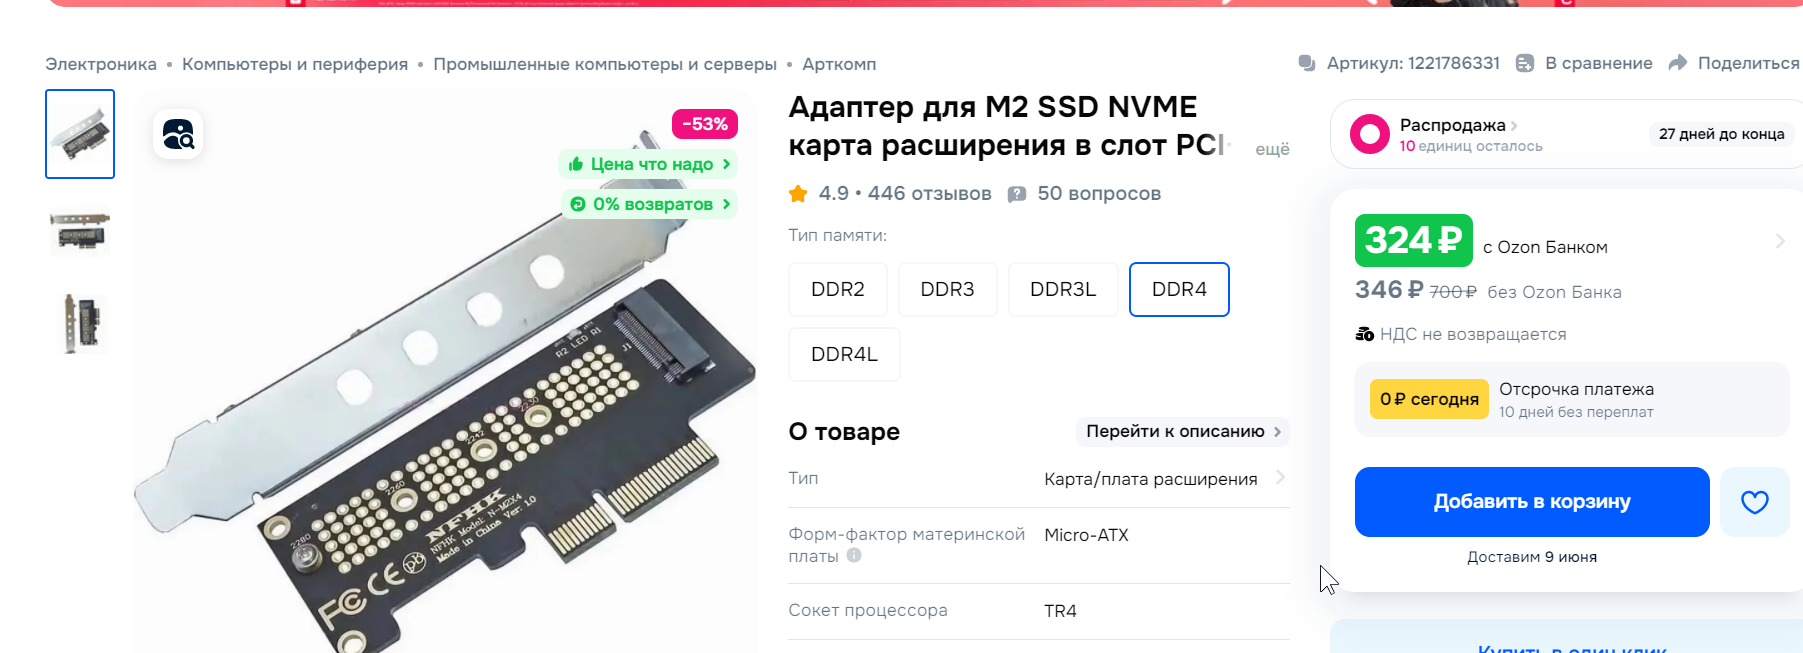Open Тип property chevron for Карта/плата расширения
Screen dimensions: 1803x653
pos(1281,478)
